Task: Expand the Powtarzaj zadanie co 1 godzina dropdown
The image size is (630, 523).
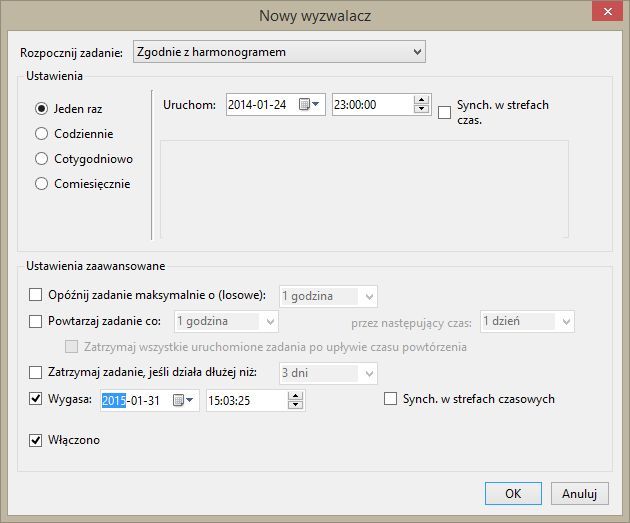Action: [x=226, y=321]
